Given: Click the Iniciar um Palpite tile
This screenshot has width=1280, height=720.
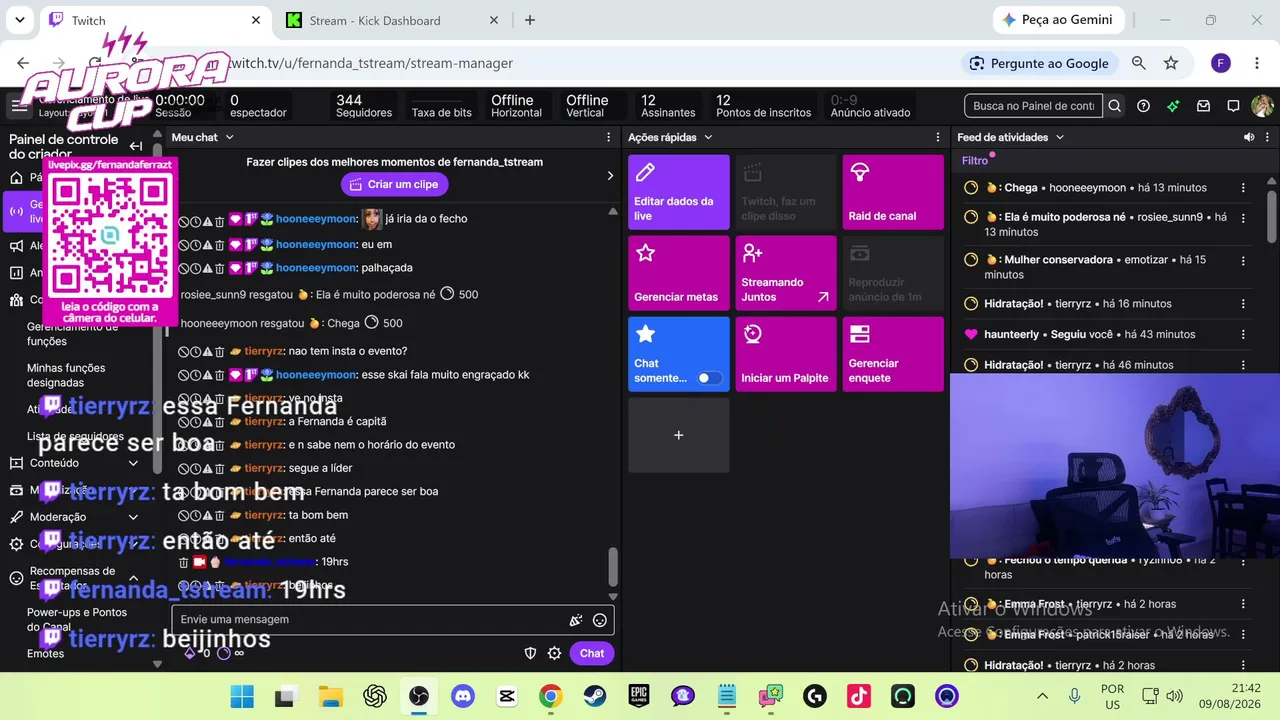Looking at the screenshot, I should pos(786,354).
